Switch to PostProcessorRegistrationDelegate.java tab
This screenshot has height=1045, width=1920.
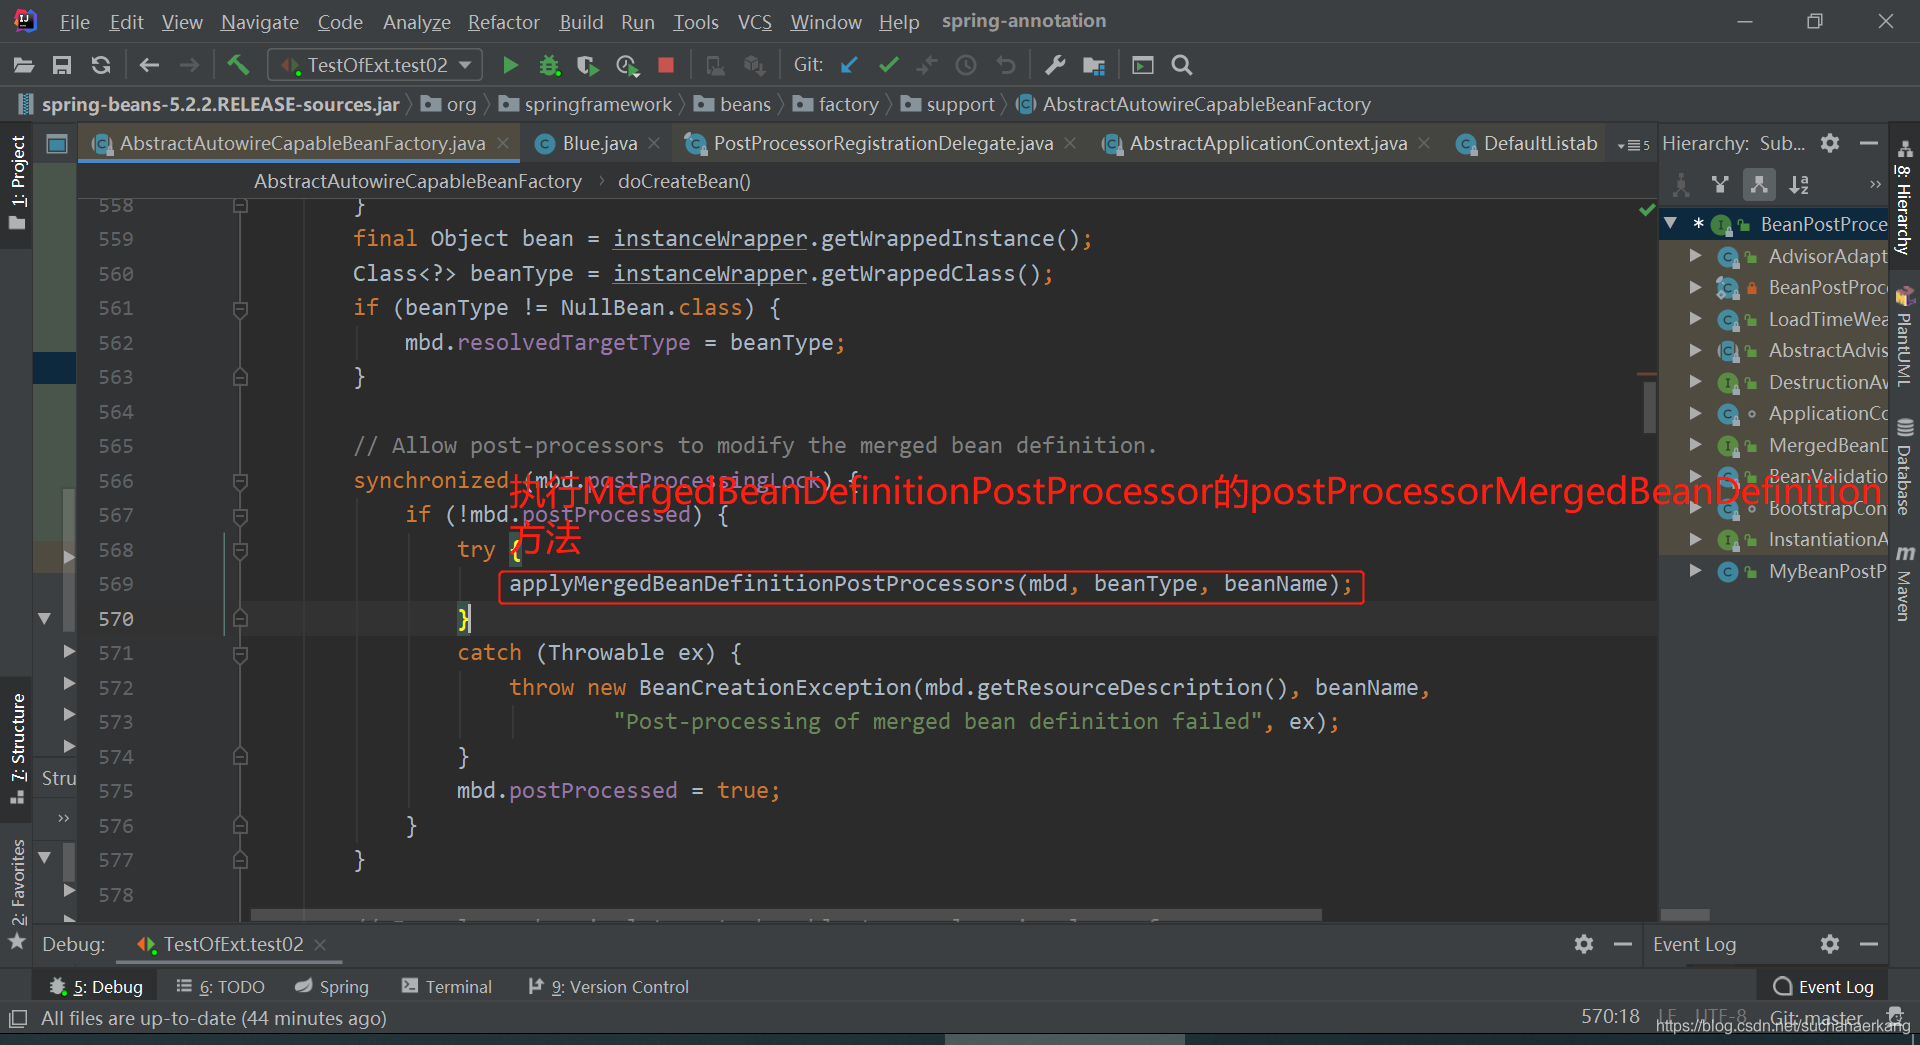click(x=883, y=143)
